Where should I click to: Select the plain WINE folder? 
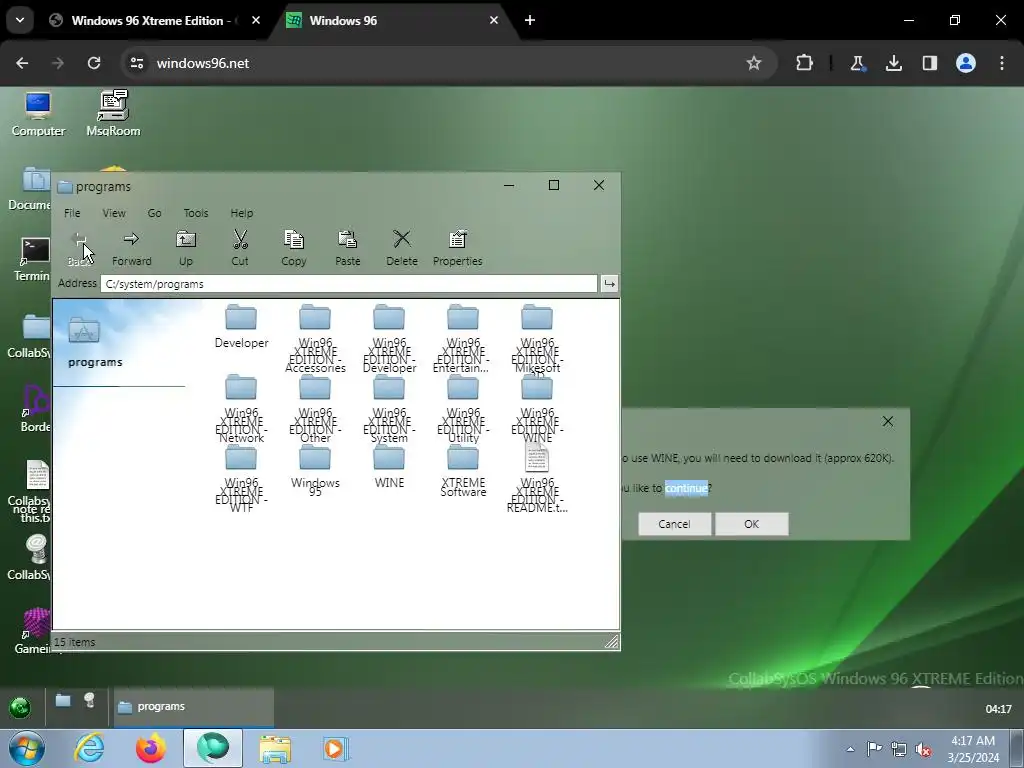click(389, 466)
